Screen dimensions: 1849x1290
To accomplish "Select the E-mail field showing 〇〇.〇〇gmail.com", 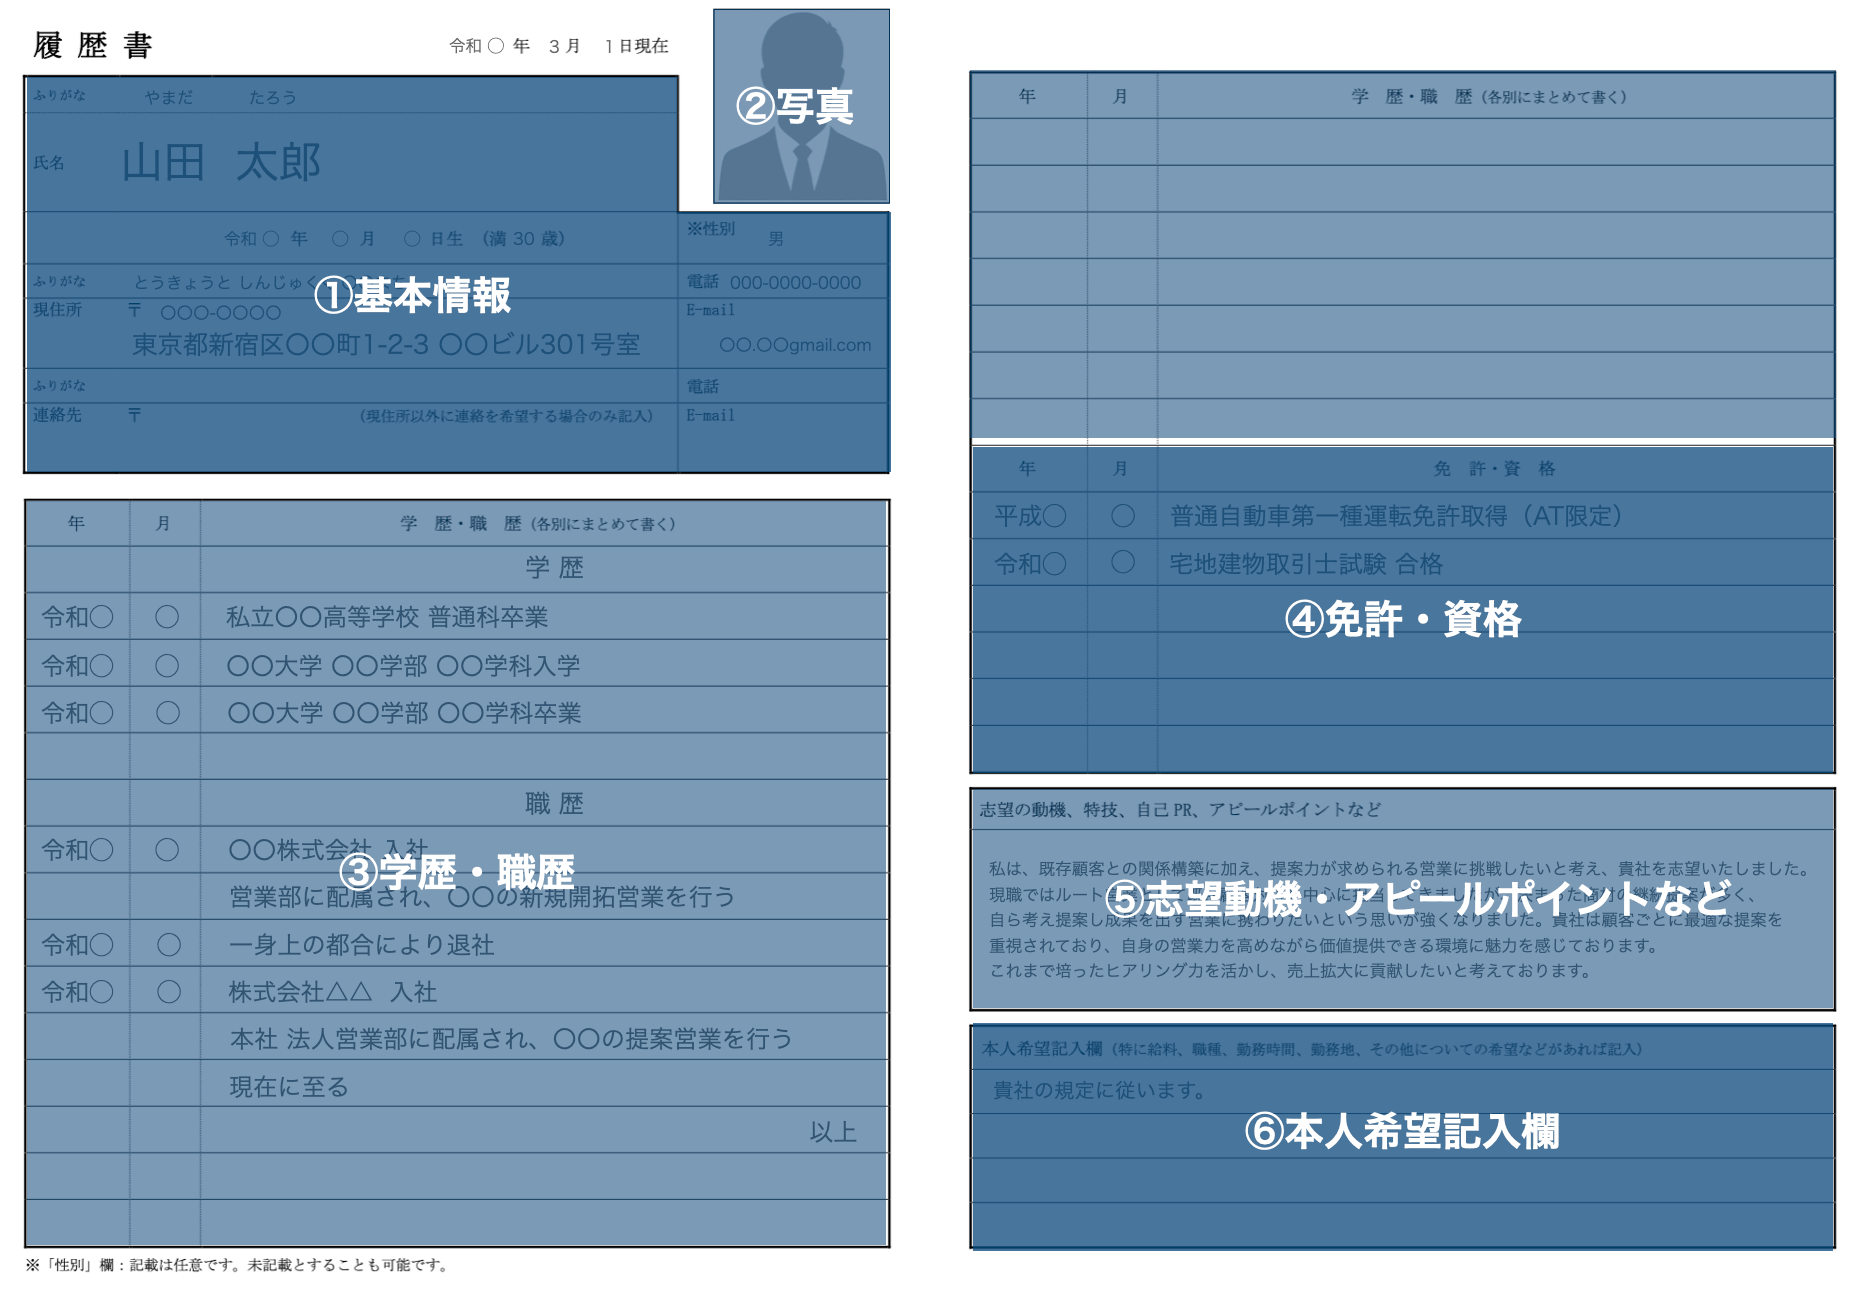I will (797, 344).
